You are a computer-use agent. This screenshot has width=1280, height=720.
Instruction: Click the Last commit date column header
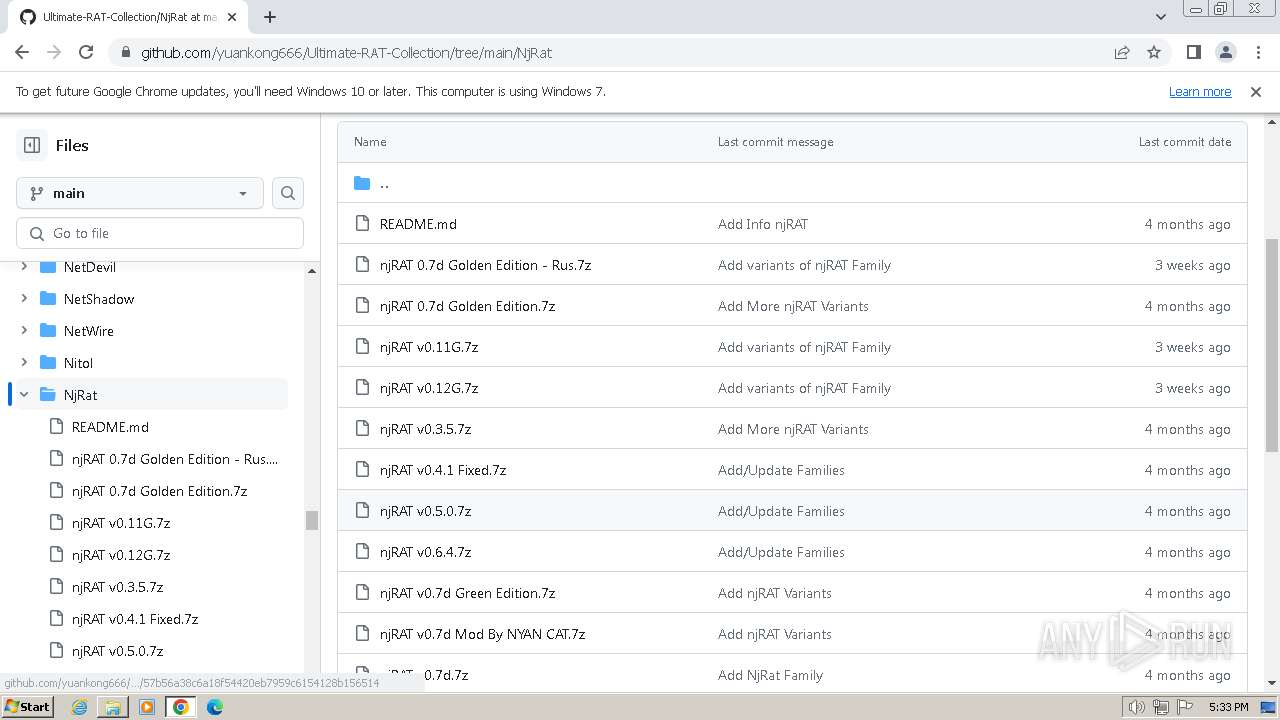pos(1185,142)
